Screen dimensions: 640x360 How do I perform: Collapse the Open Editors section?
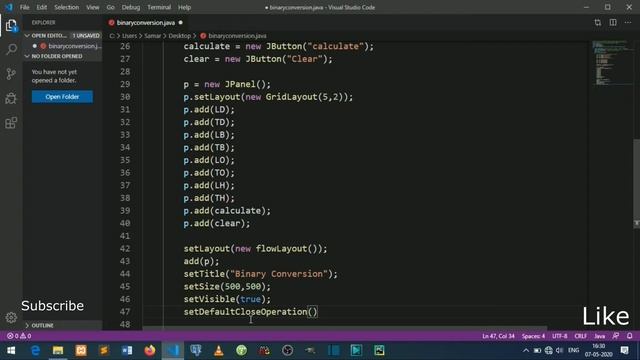pyautogui.click(x=27, y=36)
